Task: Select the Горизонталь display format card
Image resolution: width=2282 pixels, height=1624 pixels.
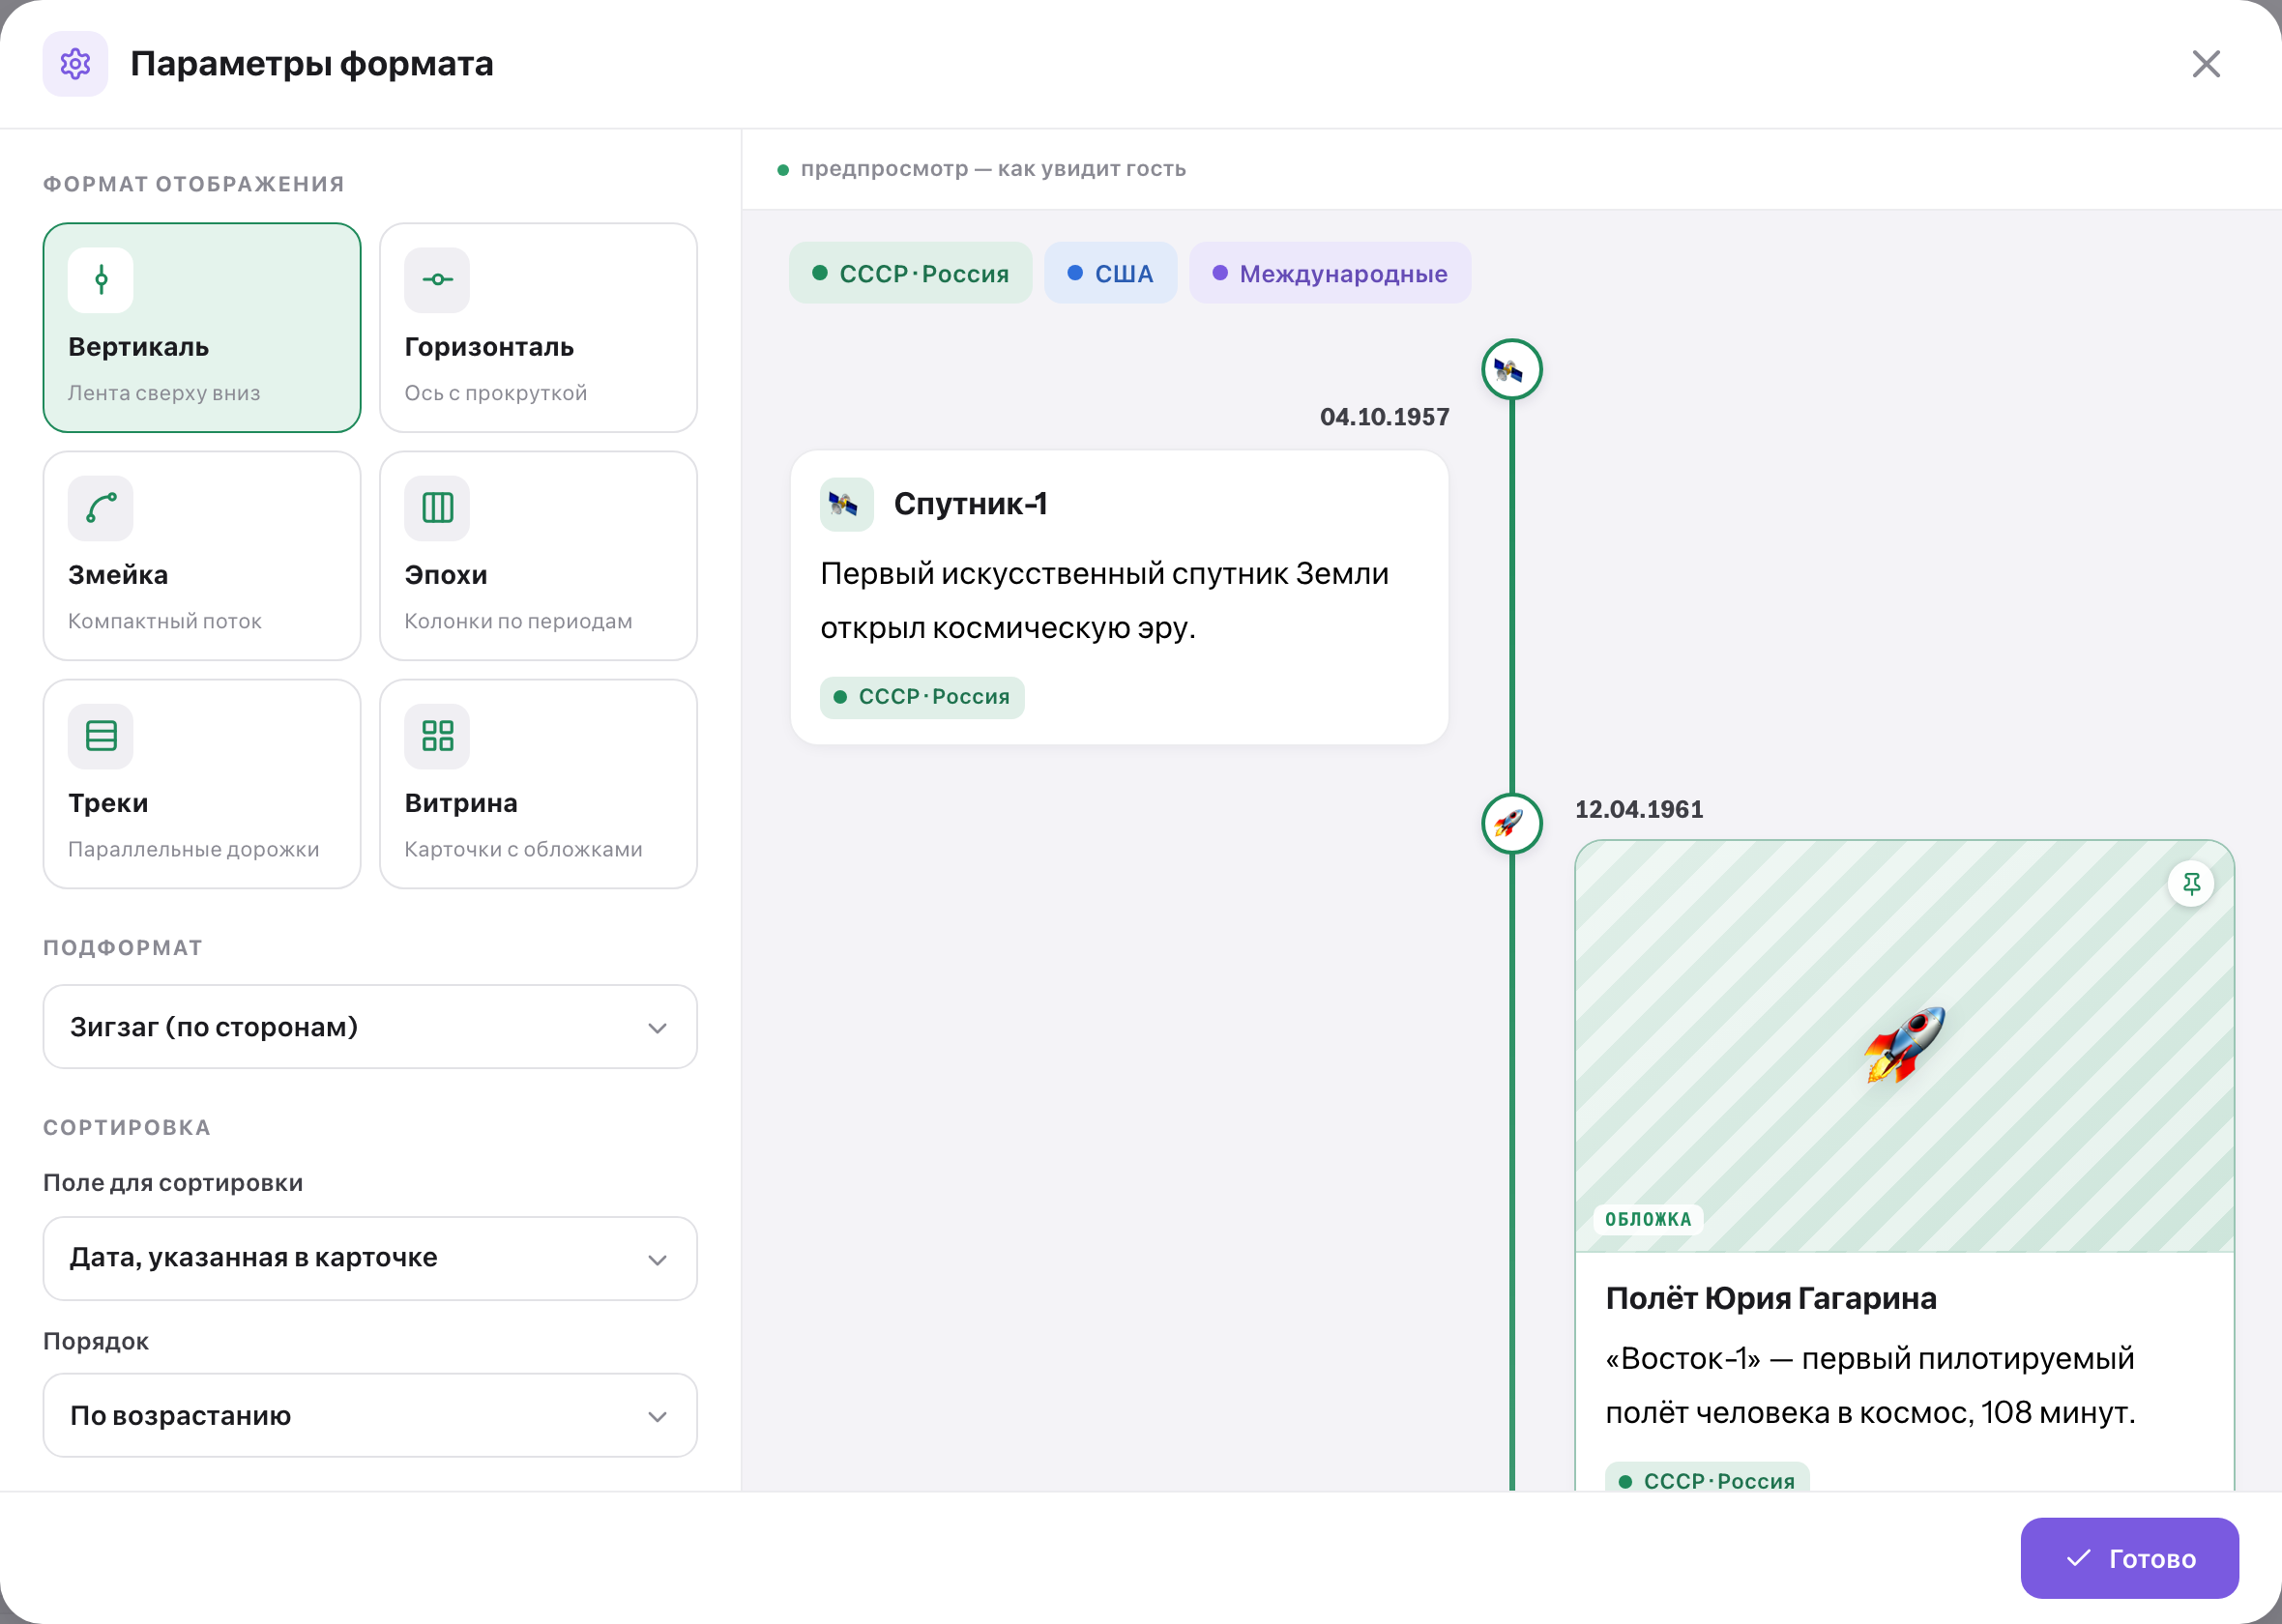Action: point(538,327)
